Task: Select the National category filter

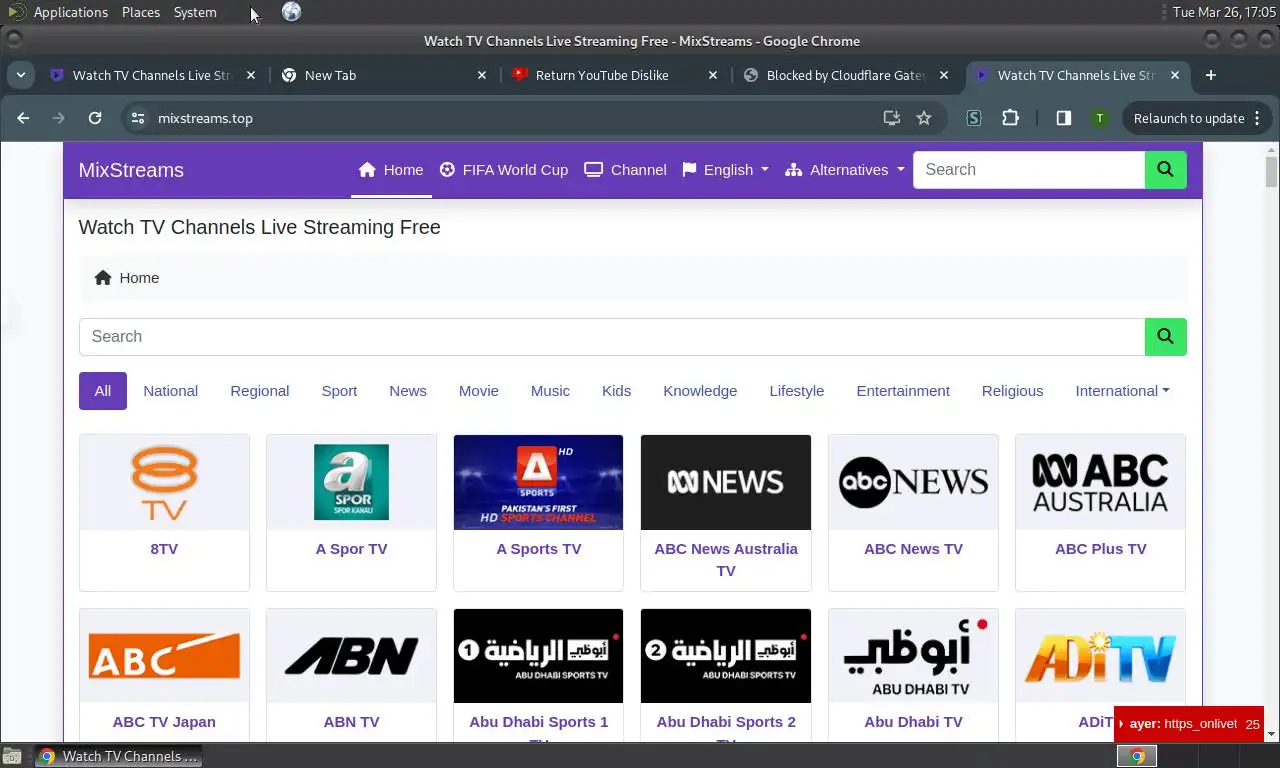Action: click(x=171, y=391)
